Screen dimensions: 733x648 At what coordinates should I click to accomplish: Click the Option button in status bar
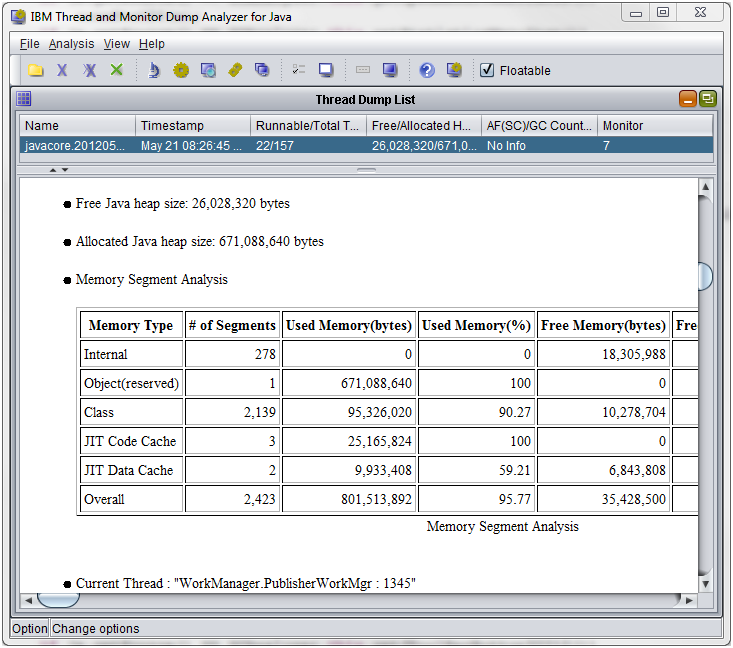[x=30, y=629]
